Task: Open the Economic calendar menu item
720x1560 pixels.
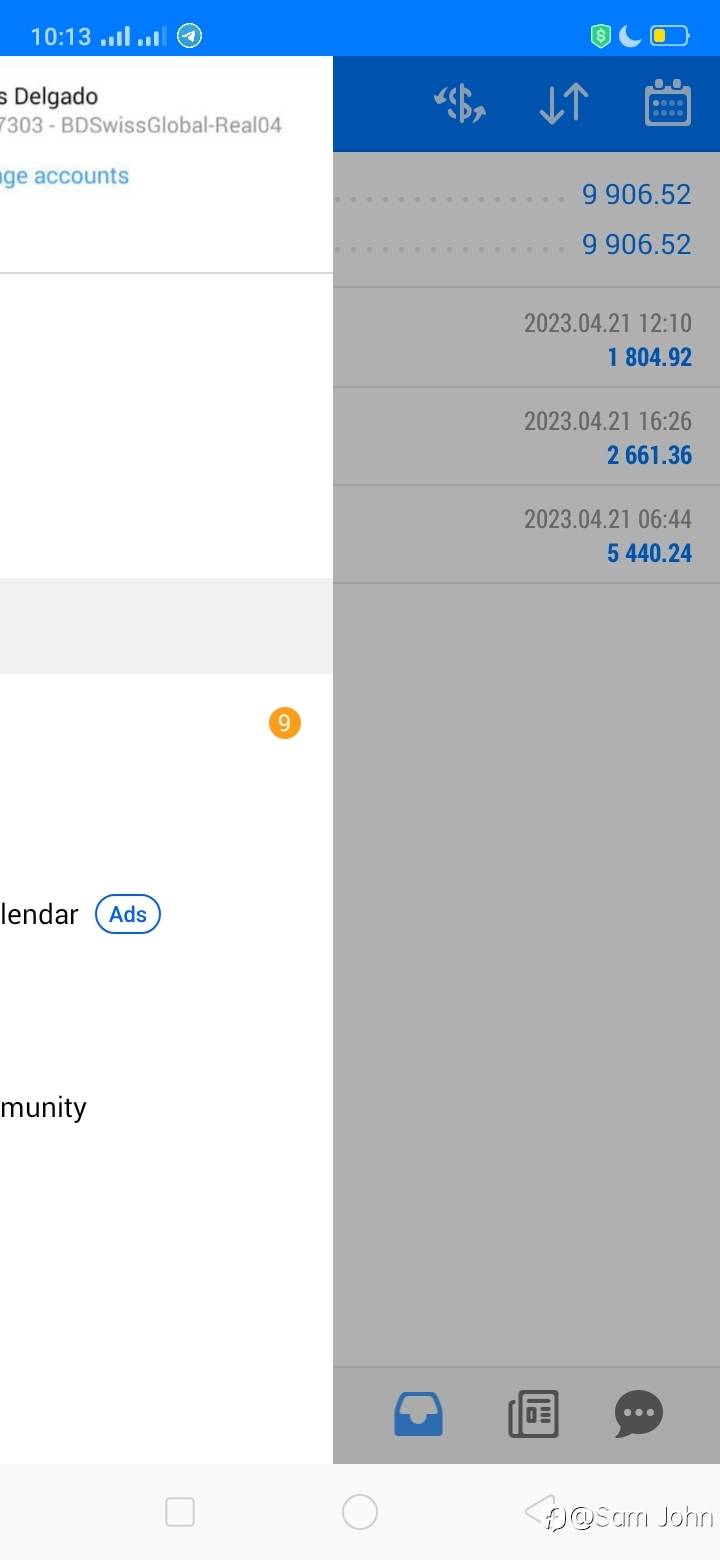Action: [x=38, y=914]
